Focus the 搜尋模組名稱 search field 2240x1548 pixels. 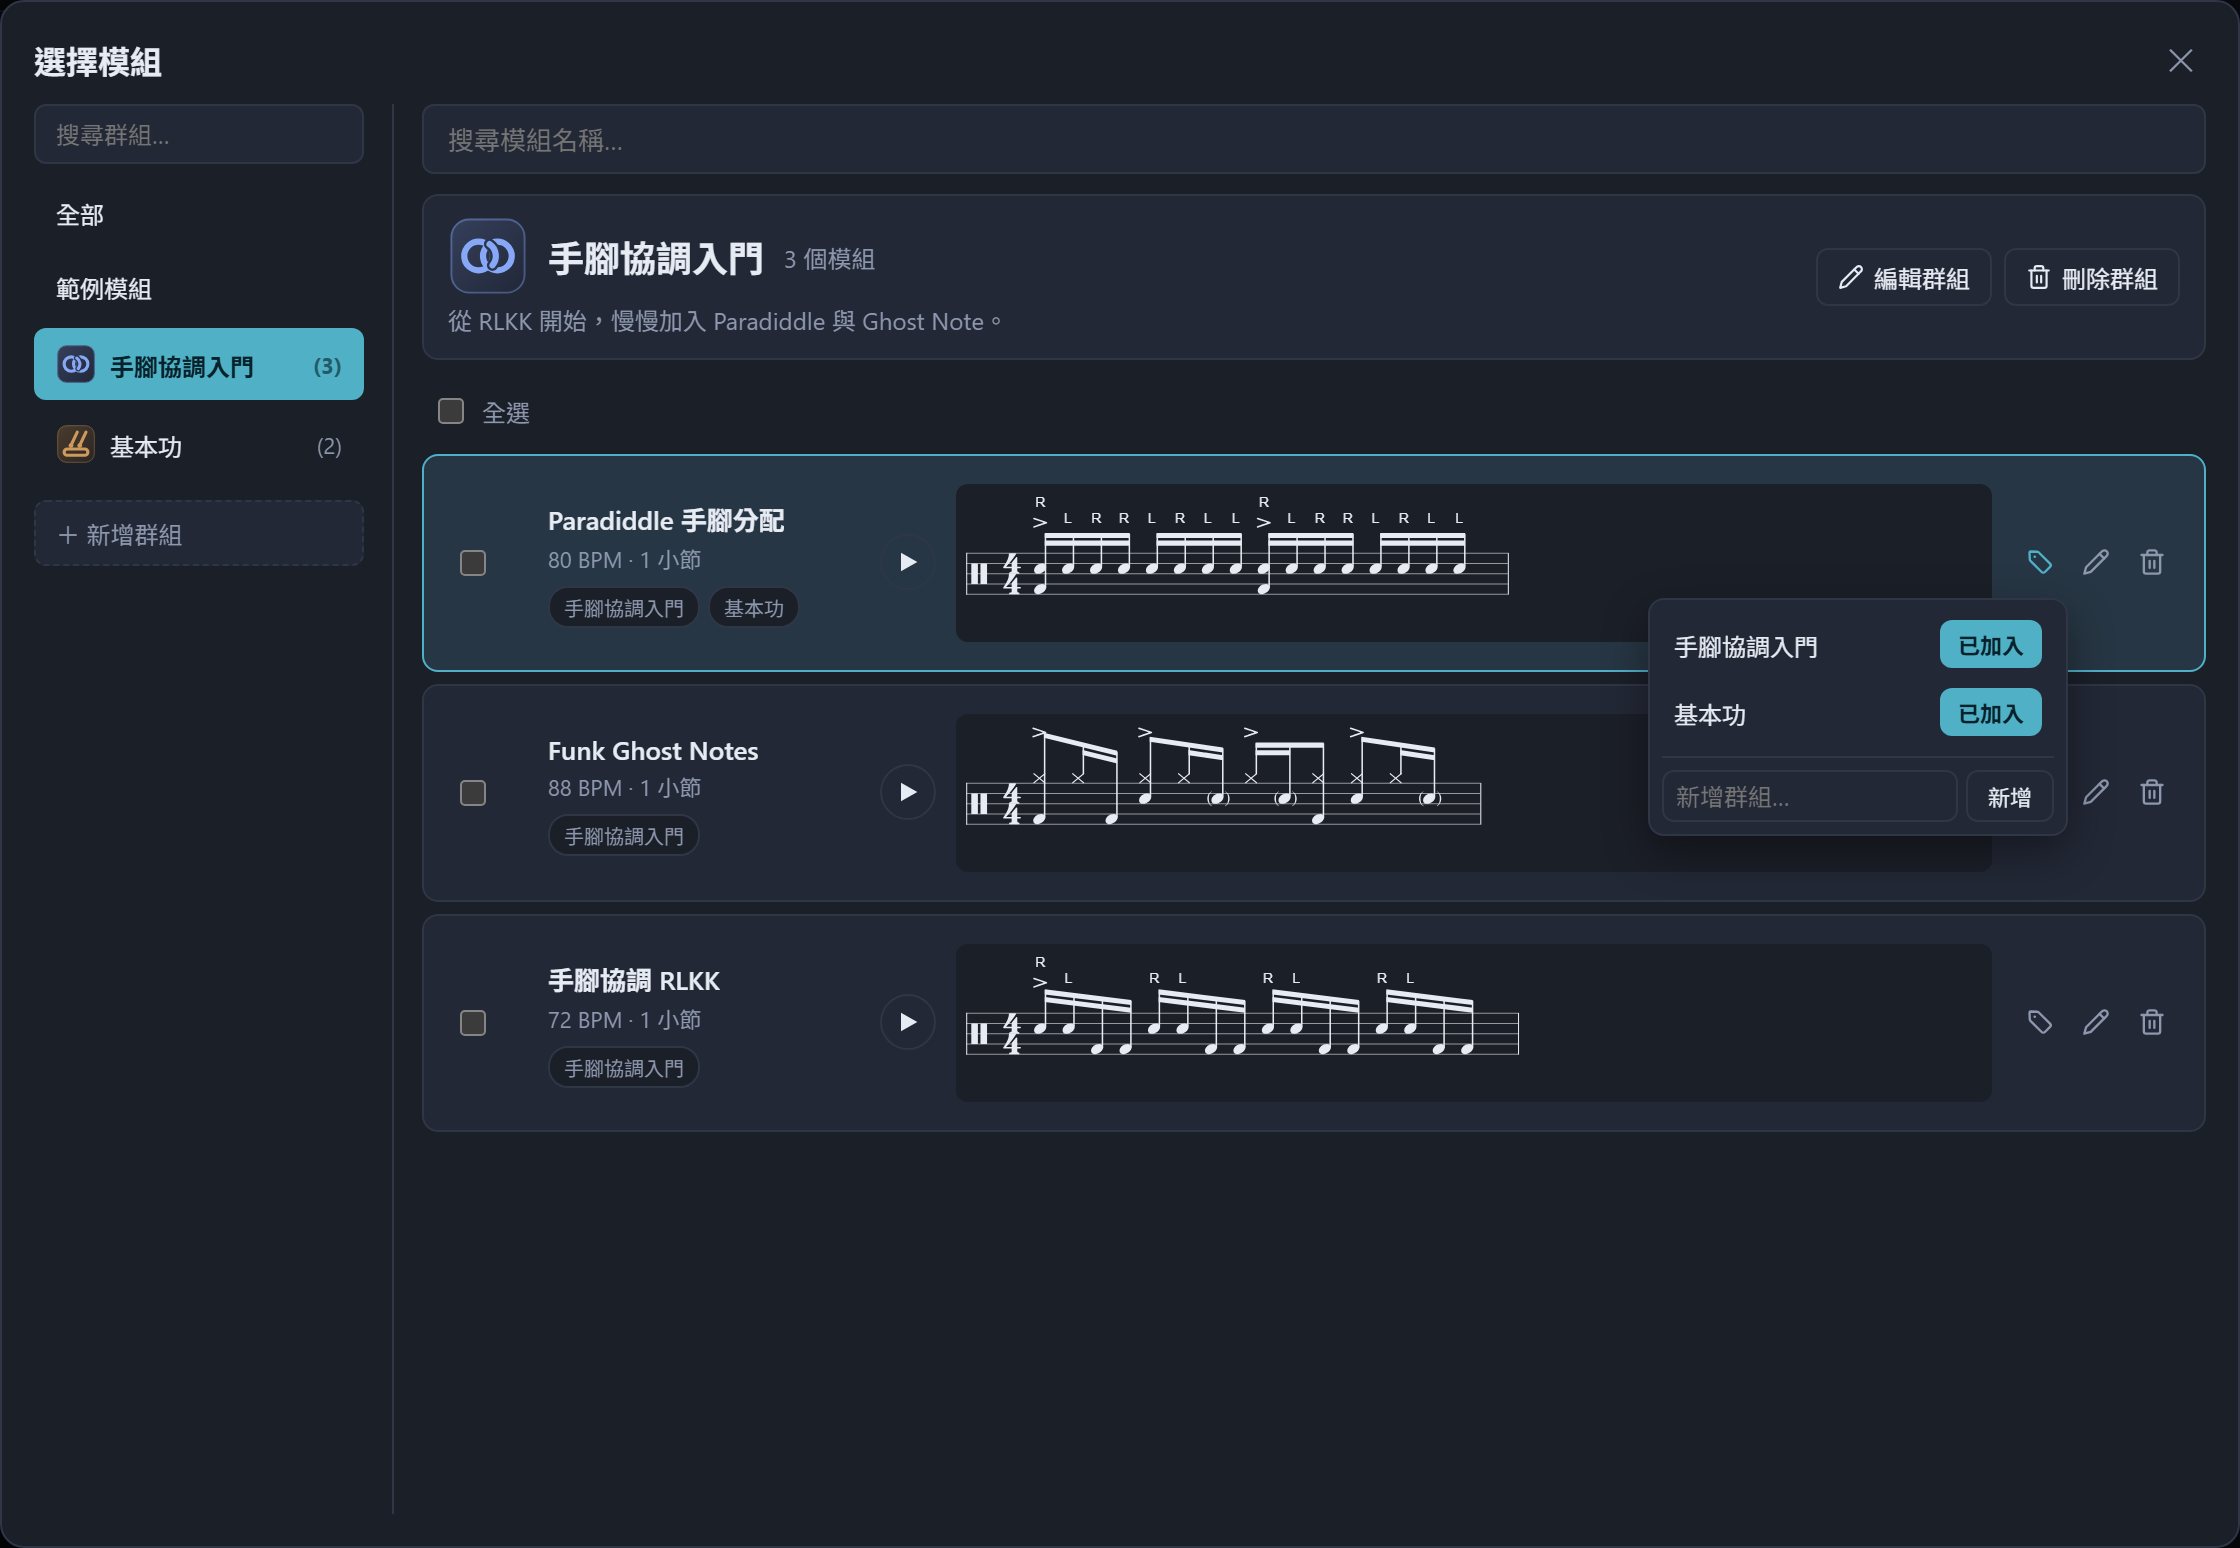1313,140
